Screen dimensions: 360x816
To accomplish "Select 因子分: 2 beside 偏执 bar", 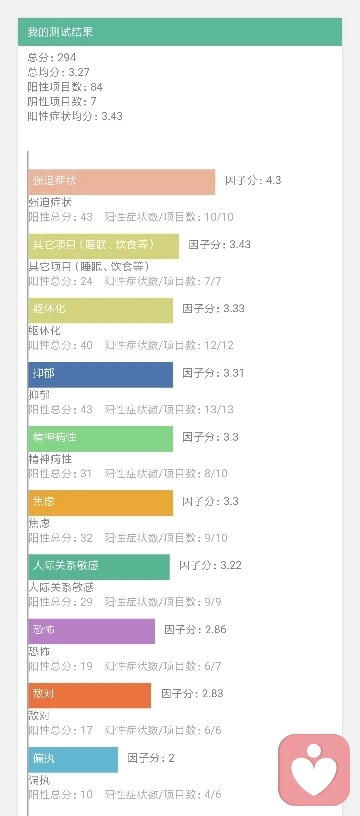I will [150, 758].
